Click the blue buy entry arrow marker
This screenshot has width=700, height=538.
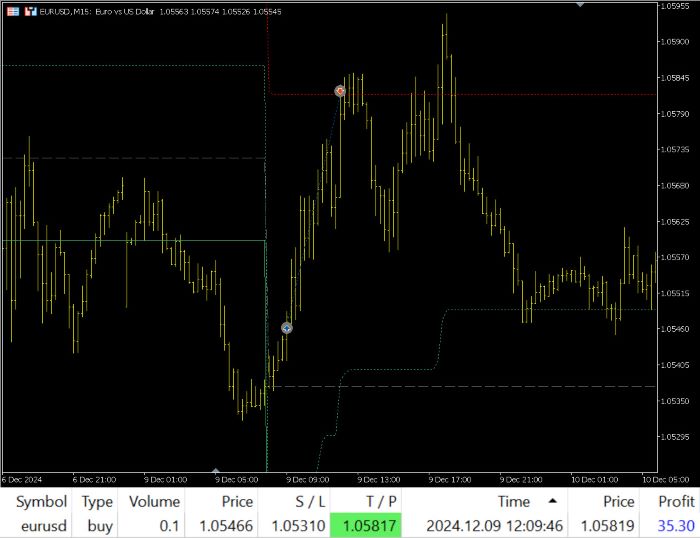(x=287, y=329)
